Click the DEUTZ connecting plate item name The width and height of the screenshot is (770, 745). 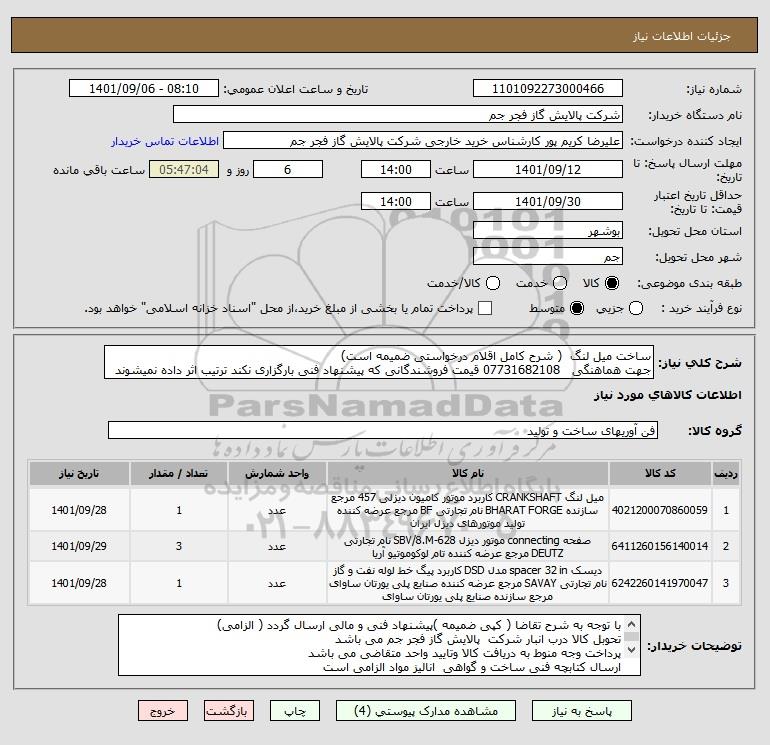pos(468,547)
